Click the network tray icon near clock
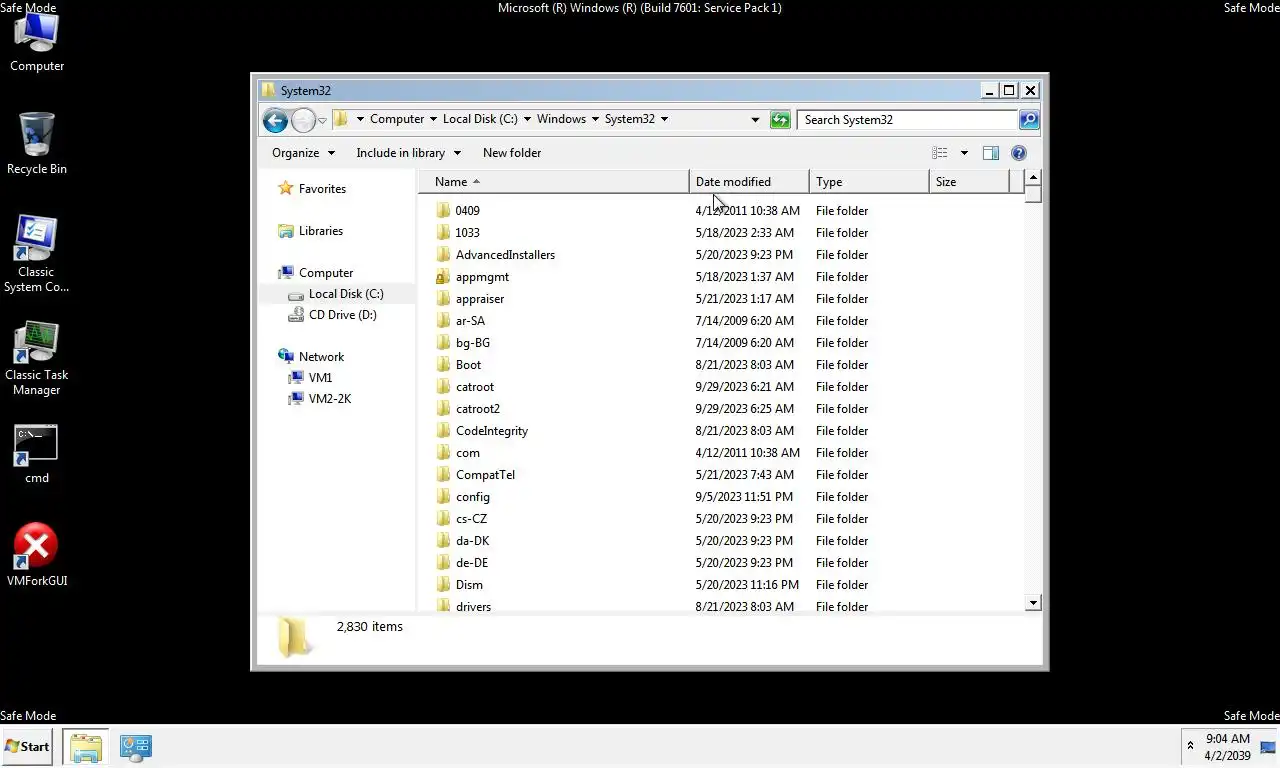The height and width of the screenshot is (768, 1280). click(1268, 747)
